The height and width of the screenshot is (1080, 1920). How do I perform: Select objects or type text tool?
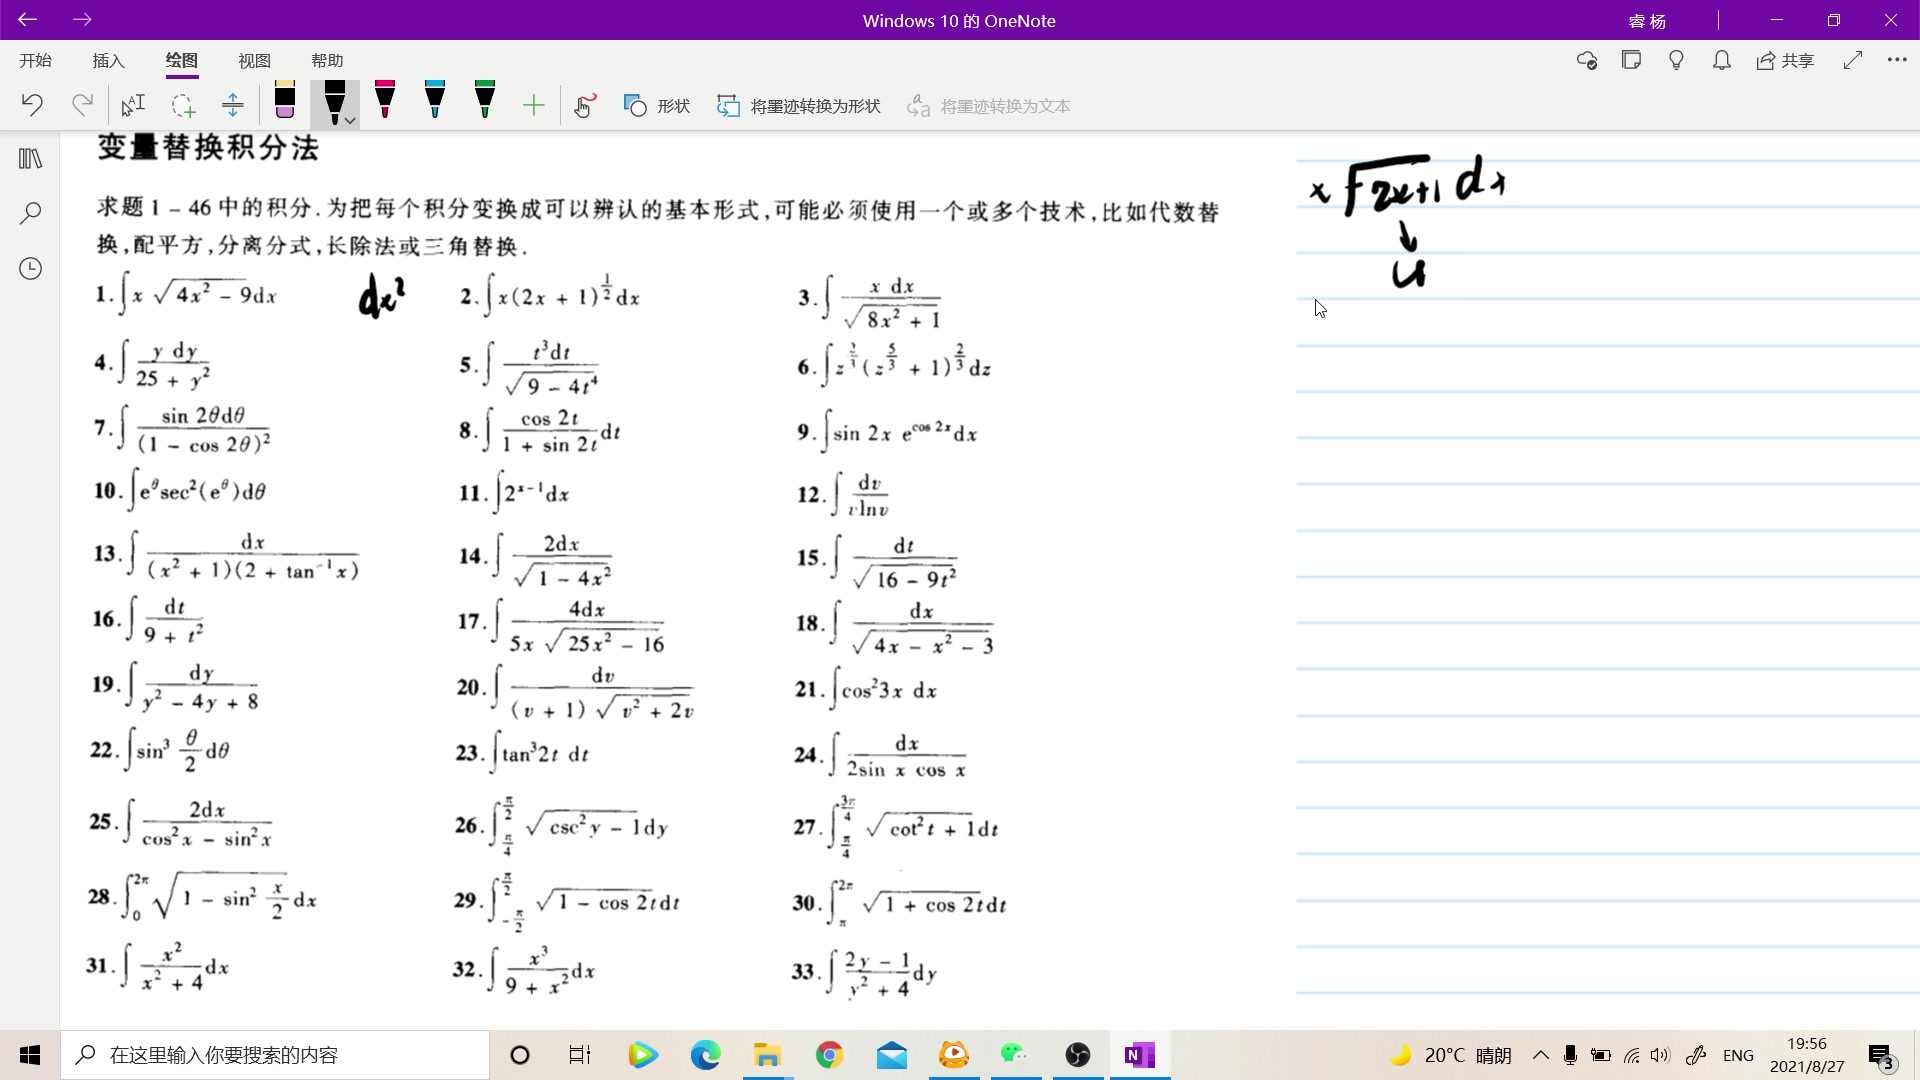tap(133, 106)
